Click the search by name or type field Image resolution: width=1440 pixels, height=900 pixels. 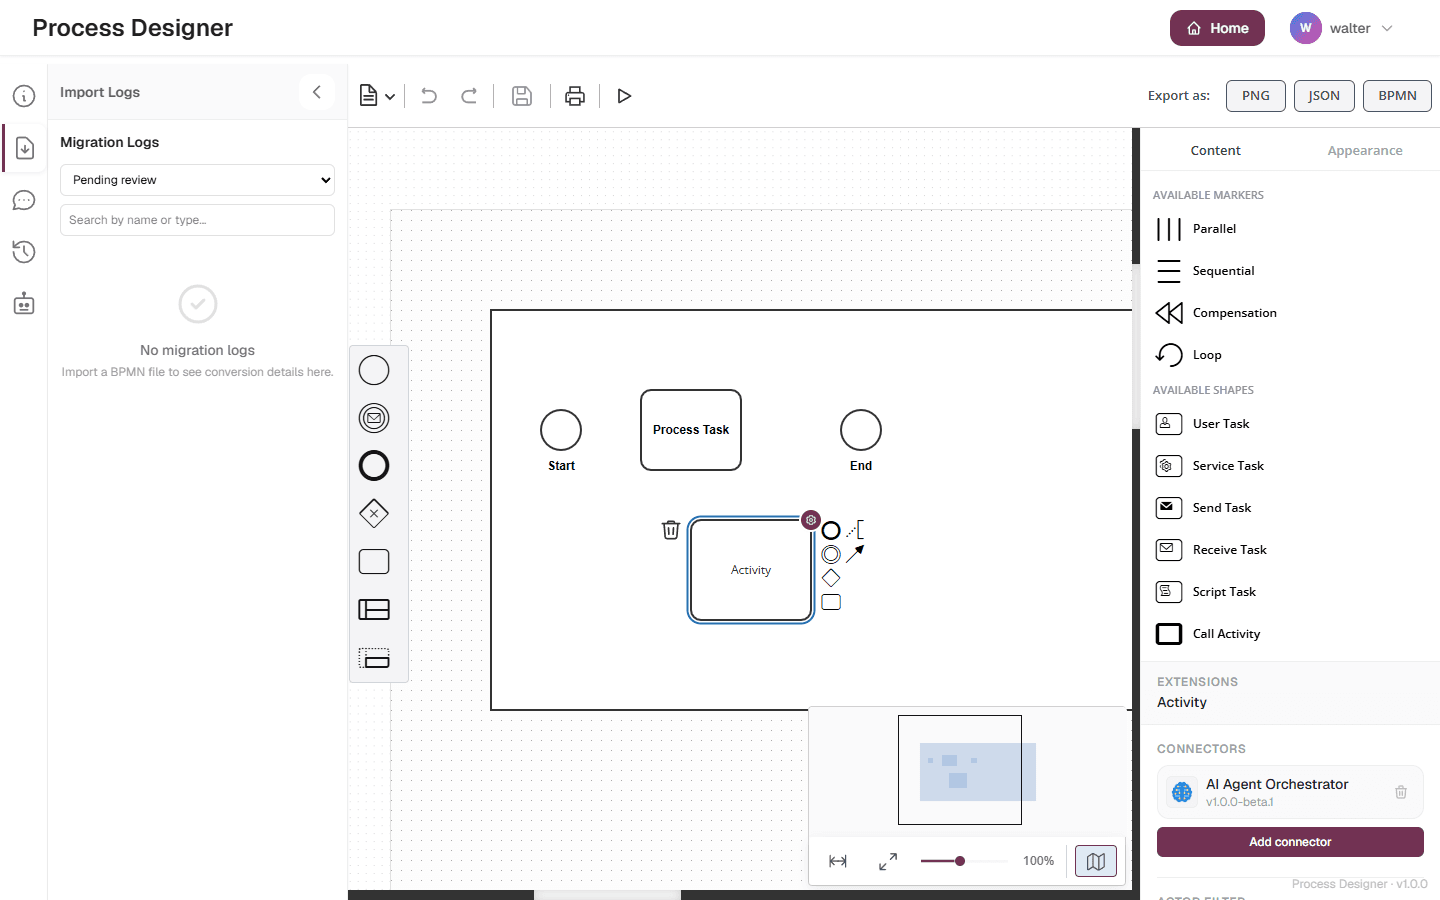pyautogui.click(x=197, y=220)
